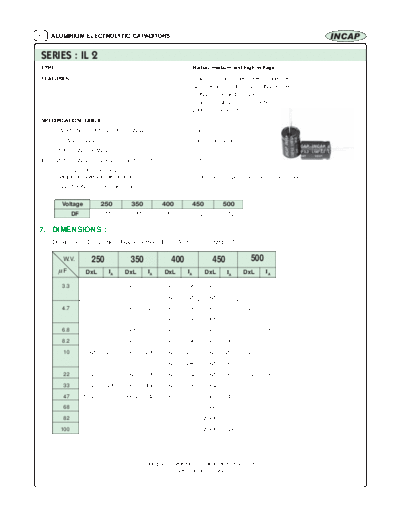This screenshot has width=400, height=518.
Task: Click 250 in the Voltage row
Action: pyautogui.click(x=106, y=204)
